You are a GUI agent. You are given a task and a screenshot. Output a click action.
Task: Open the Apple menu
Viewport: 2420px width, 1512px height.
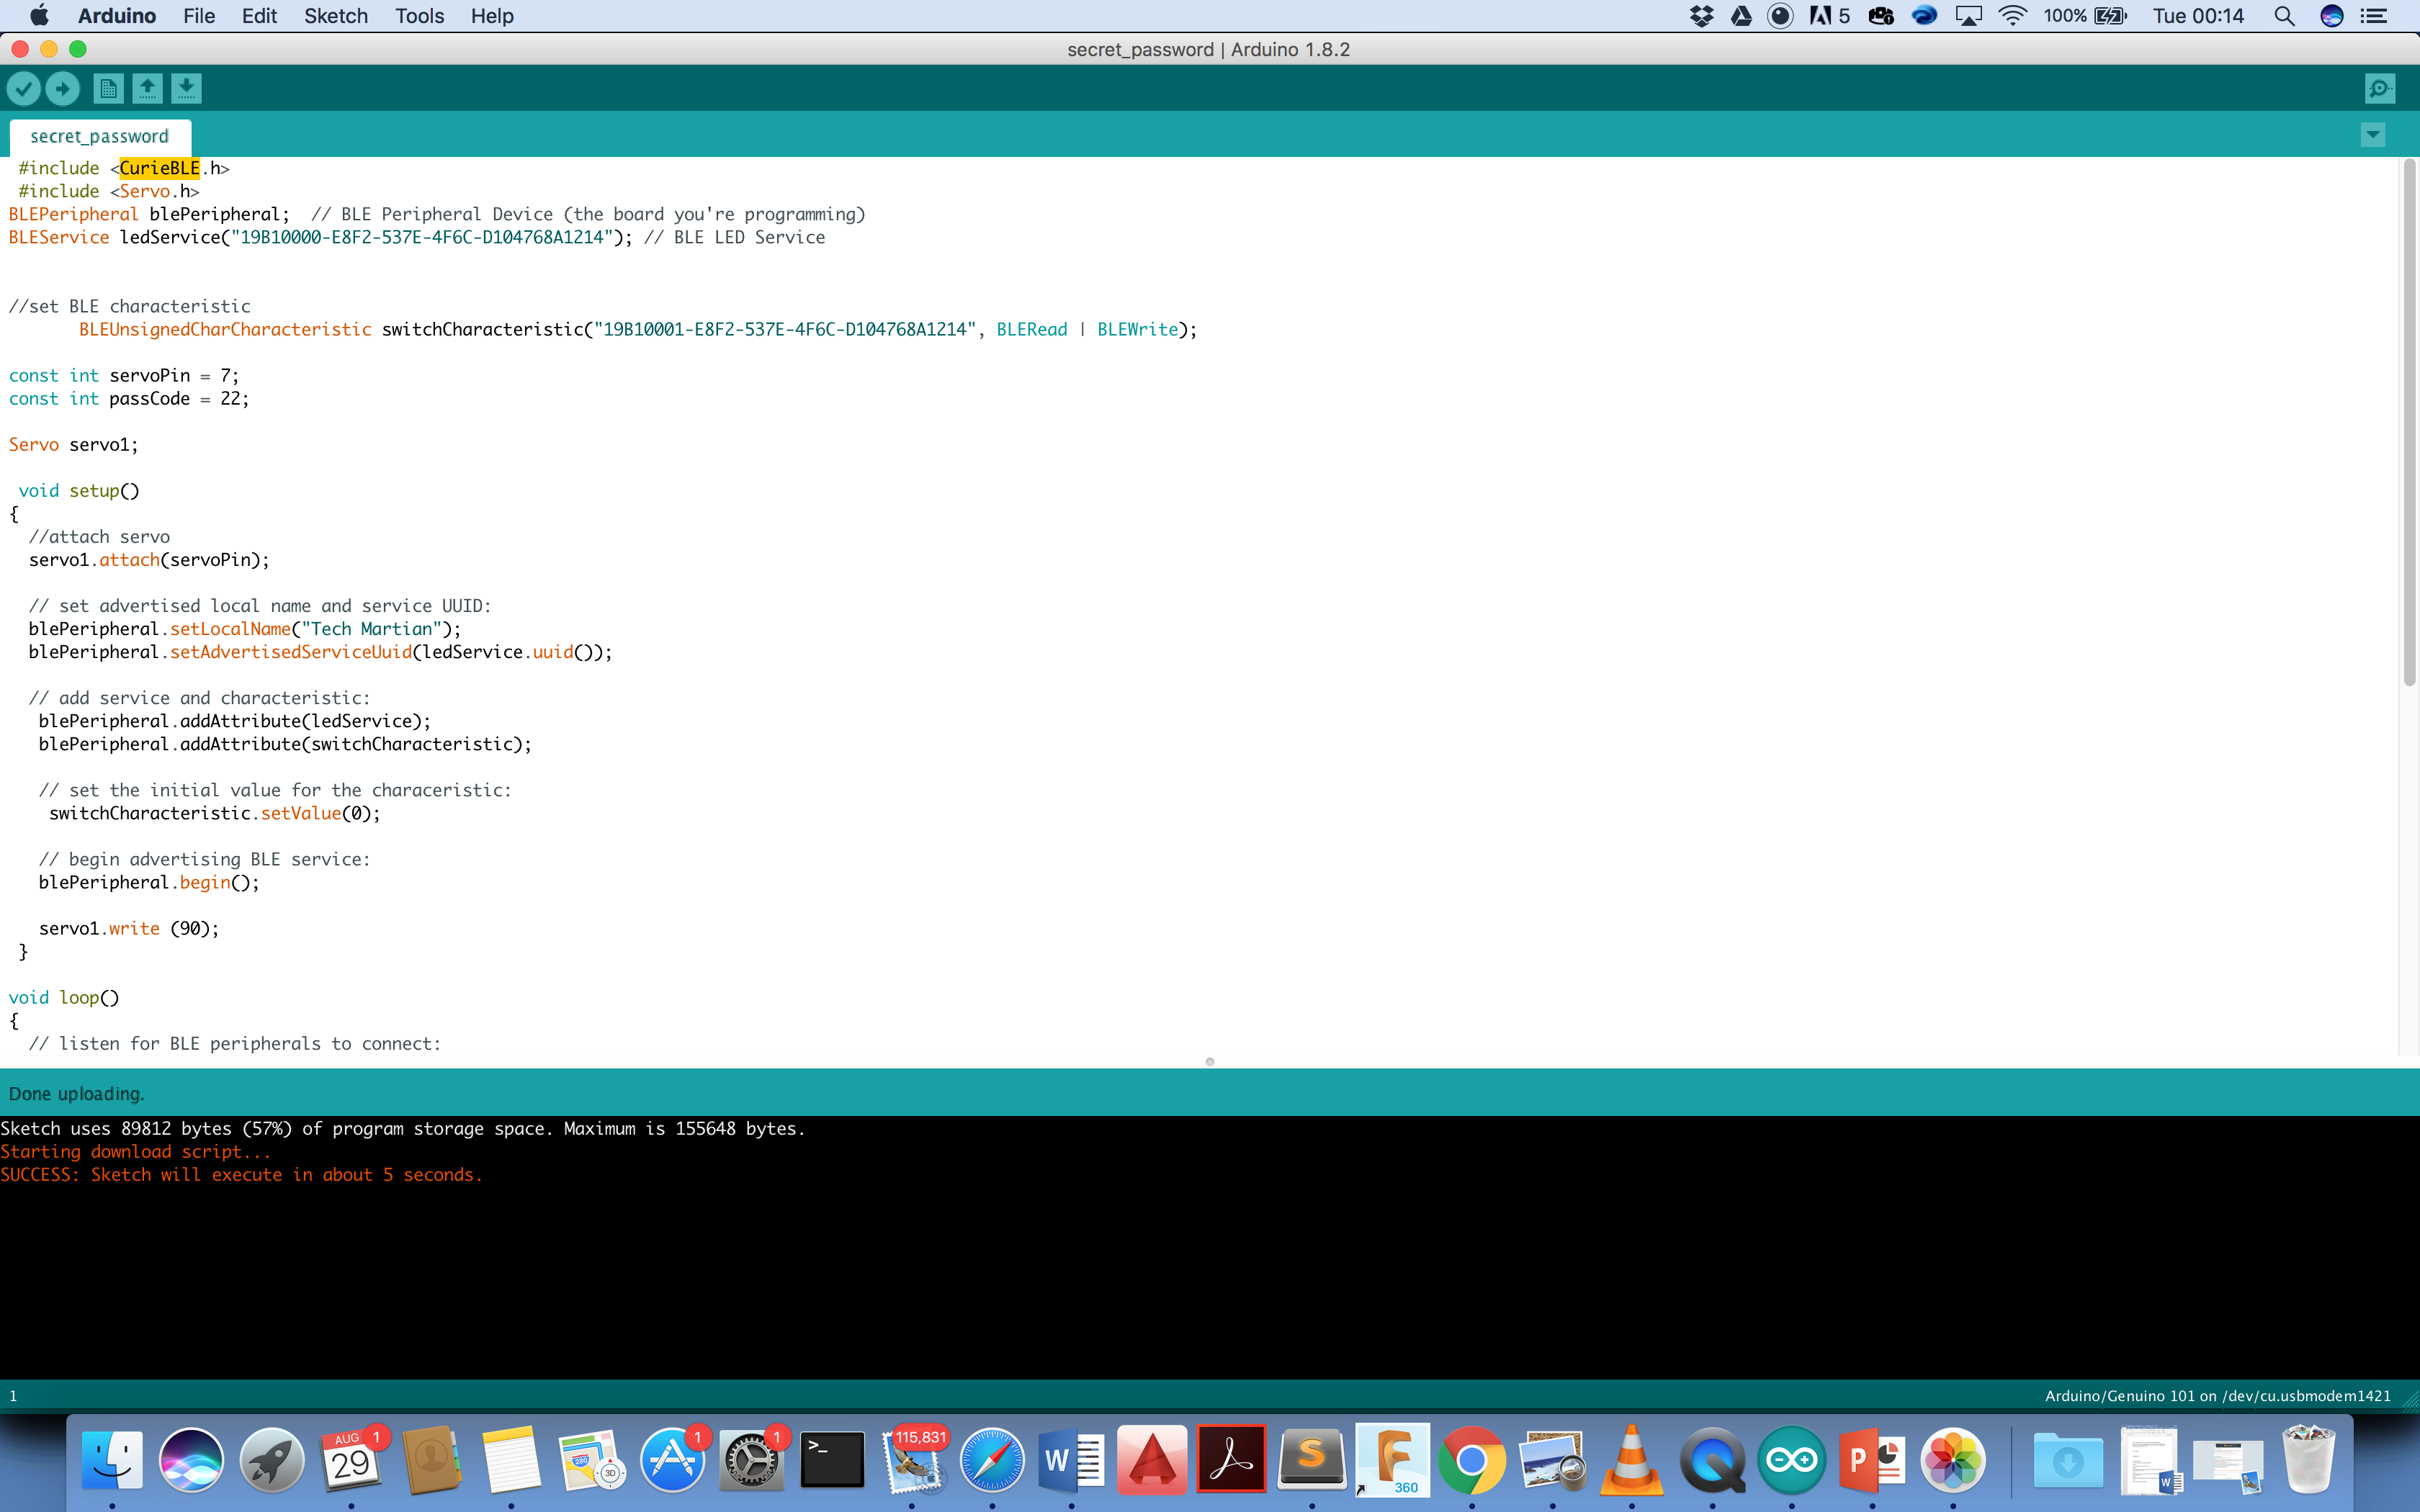[x=40, y=16]
